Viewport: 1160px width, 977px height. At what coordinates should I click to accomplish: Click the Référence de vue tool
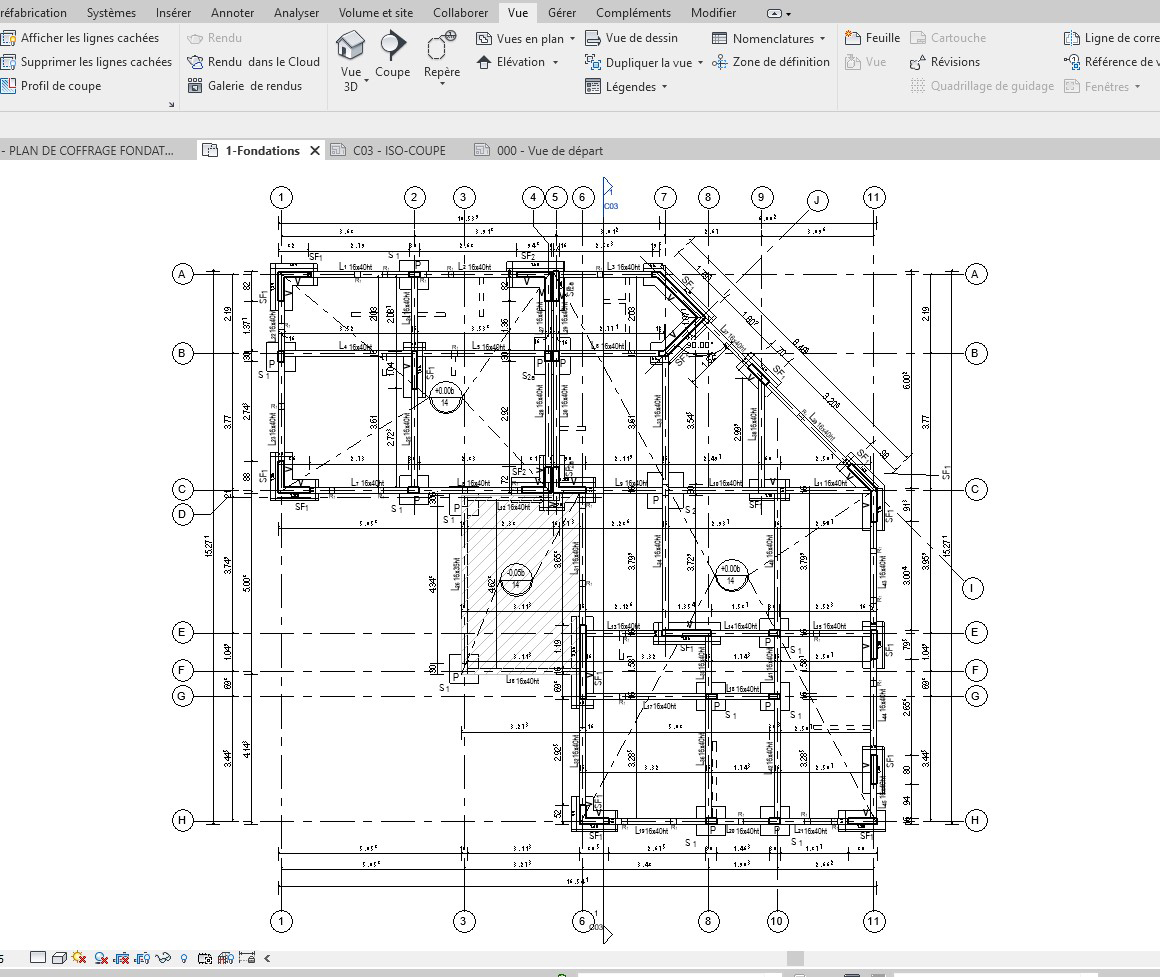[x=1111, y=62]
